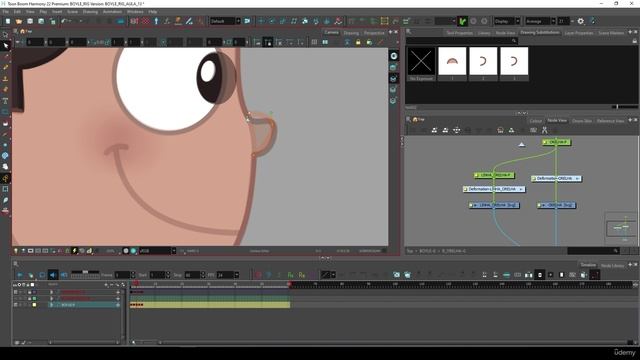Toggle the highlighted onion skin button in the camera toolbar
Image resolution: width=640 pixels, height=360 pixels.
click(x=268, y=42)
